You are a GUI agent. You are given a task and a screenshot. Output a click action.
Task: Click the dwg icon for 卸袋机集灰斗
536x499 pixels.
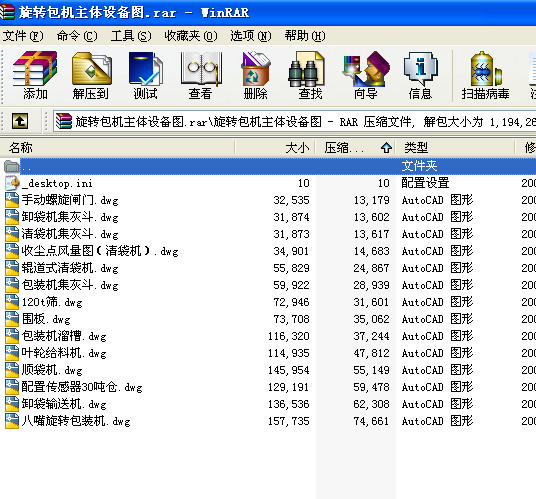(12, 217)
